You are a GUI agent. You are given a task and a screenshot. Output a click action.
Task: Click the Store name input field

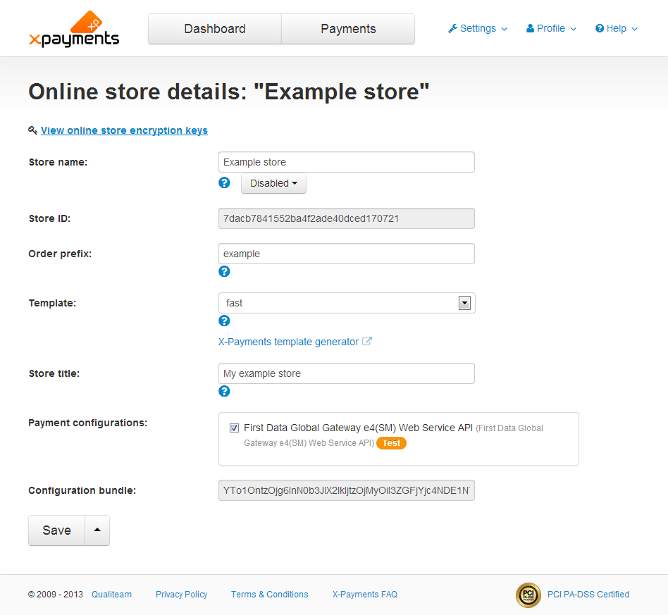(346, 162)
